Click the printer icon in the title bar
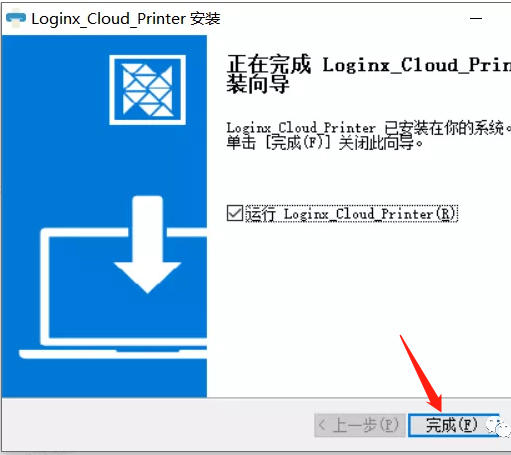511x455 pixels. pyautogui.click(x=16, y=18)
